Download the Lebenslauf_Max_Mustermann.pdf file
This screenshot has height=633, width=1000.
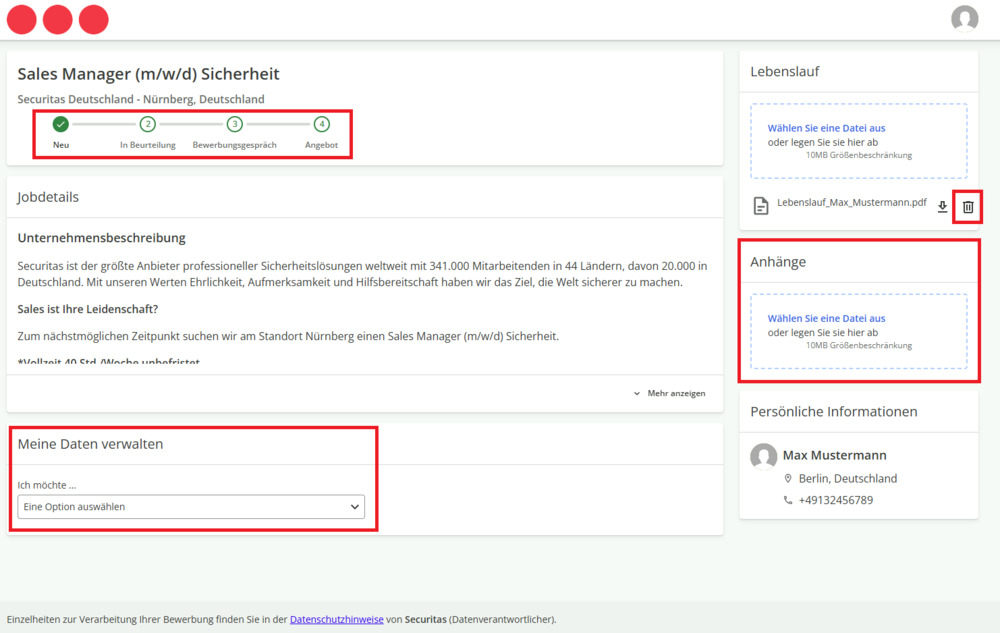click(x=942, y=207)
